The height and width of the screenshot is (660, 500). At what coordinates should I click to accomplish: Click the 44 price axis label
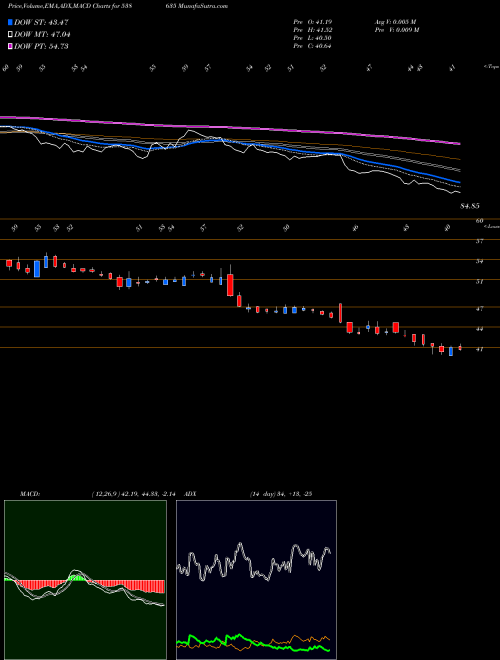479,329
